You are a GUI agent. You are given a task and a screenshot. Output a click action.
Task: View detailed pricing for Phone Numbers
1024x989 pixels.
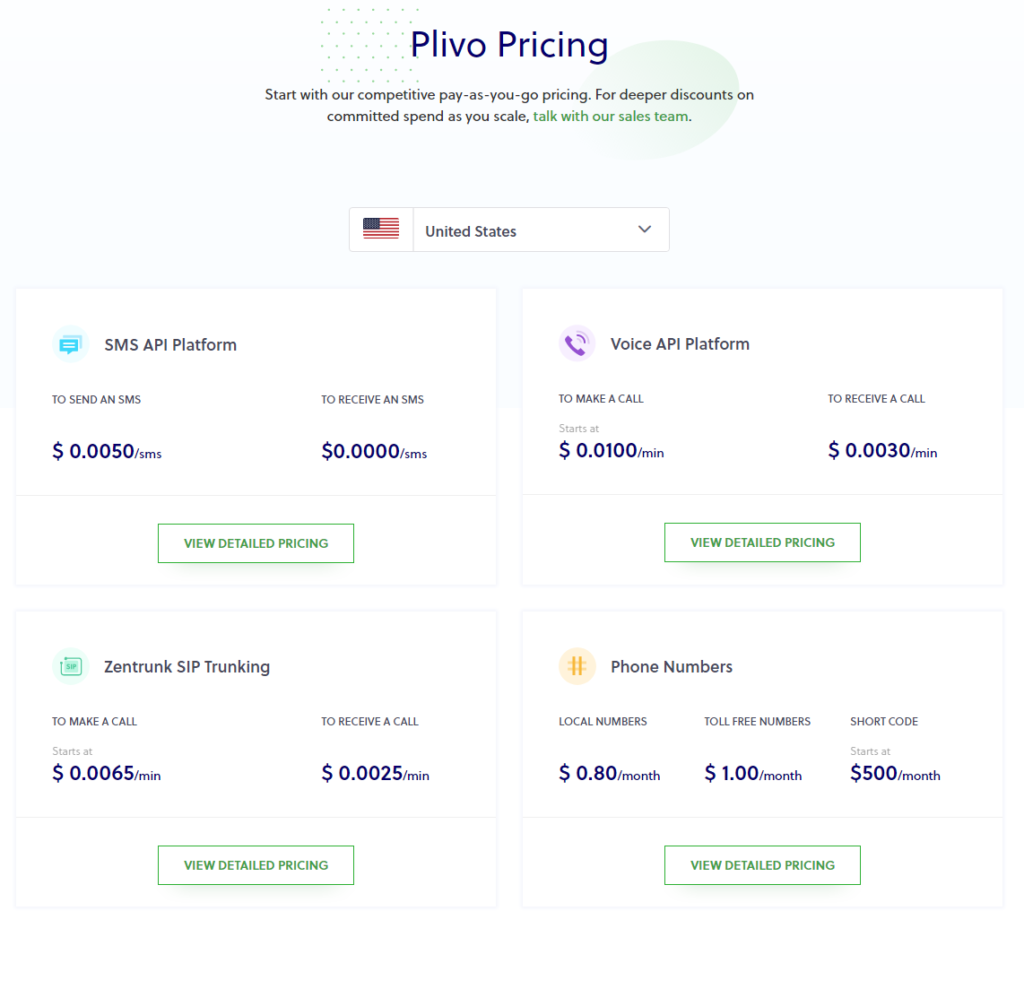762,865
